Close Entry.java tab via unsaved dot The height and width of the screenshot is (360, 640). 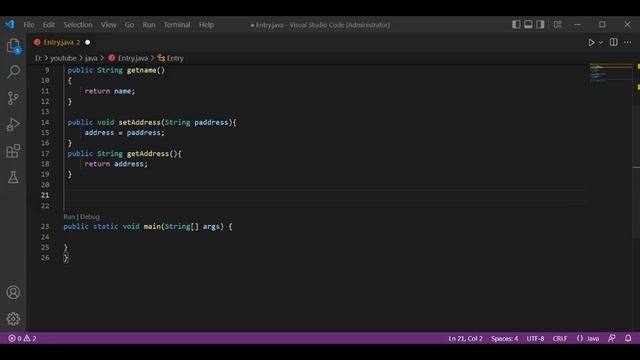coord(87,42)
